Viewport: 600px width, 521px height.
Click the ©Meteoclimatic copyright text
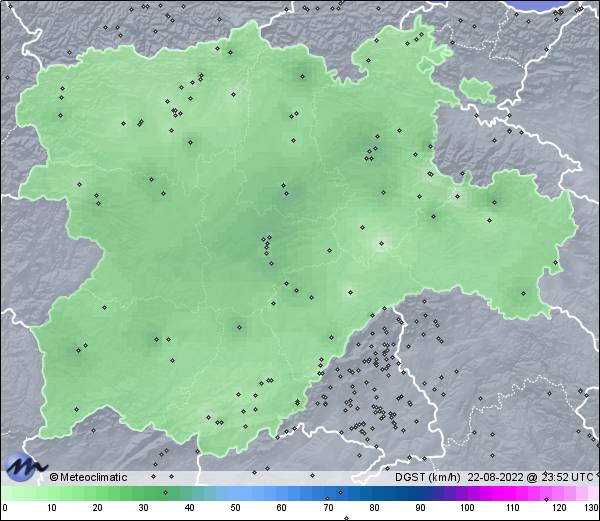click(x=88, y=477)
